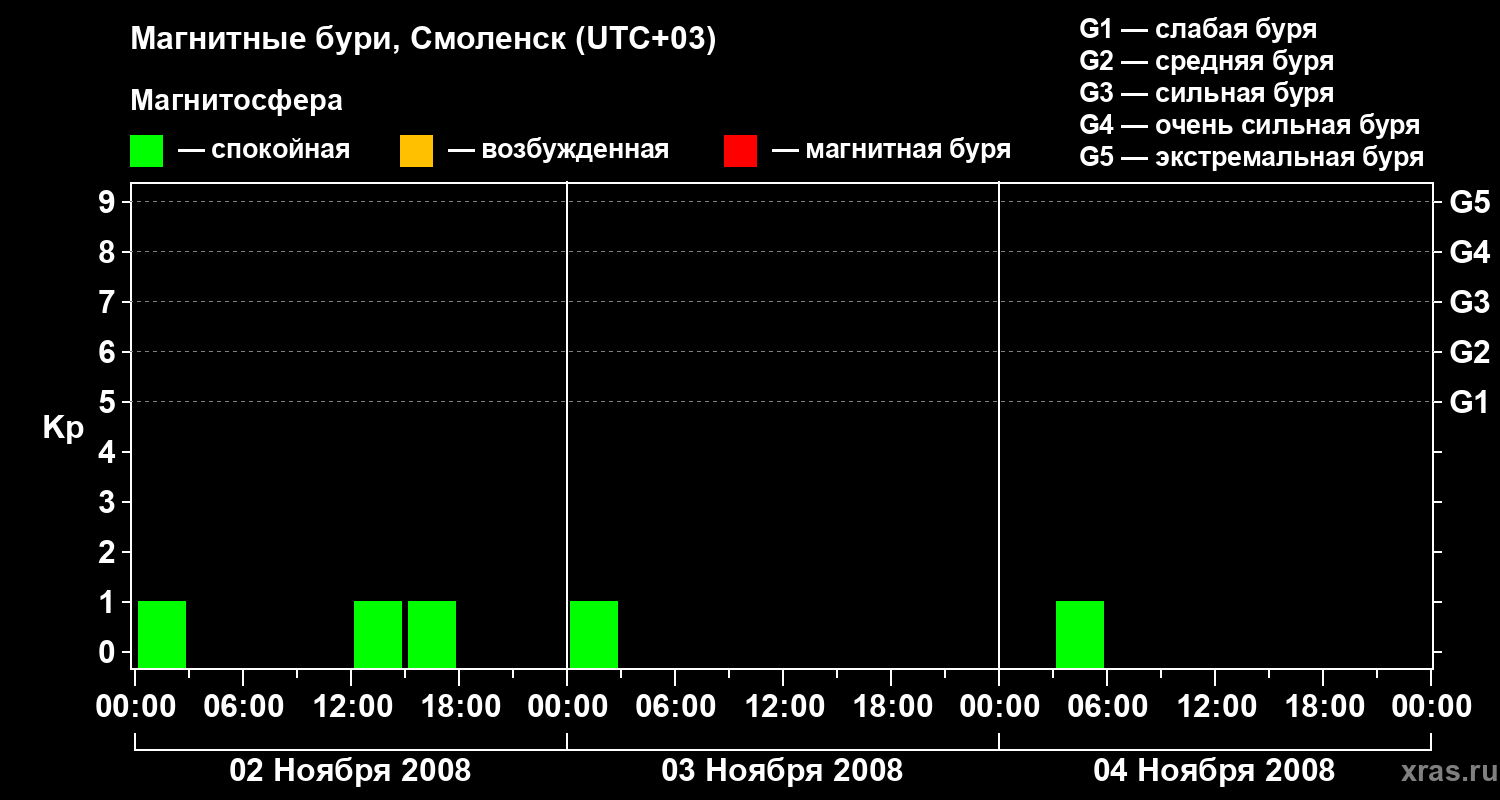Click the '06:00' tick label under 03 Ноября

(674, 707)
